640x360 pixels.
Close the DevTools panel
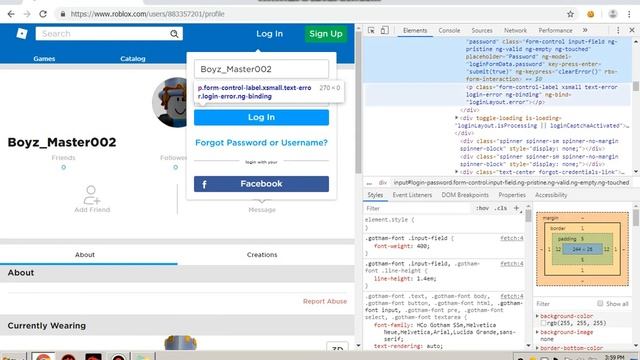coord(631,30)
